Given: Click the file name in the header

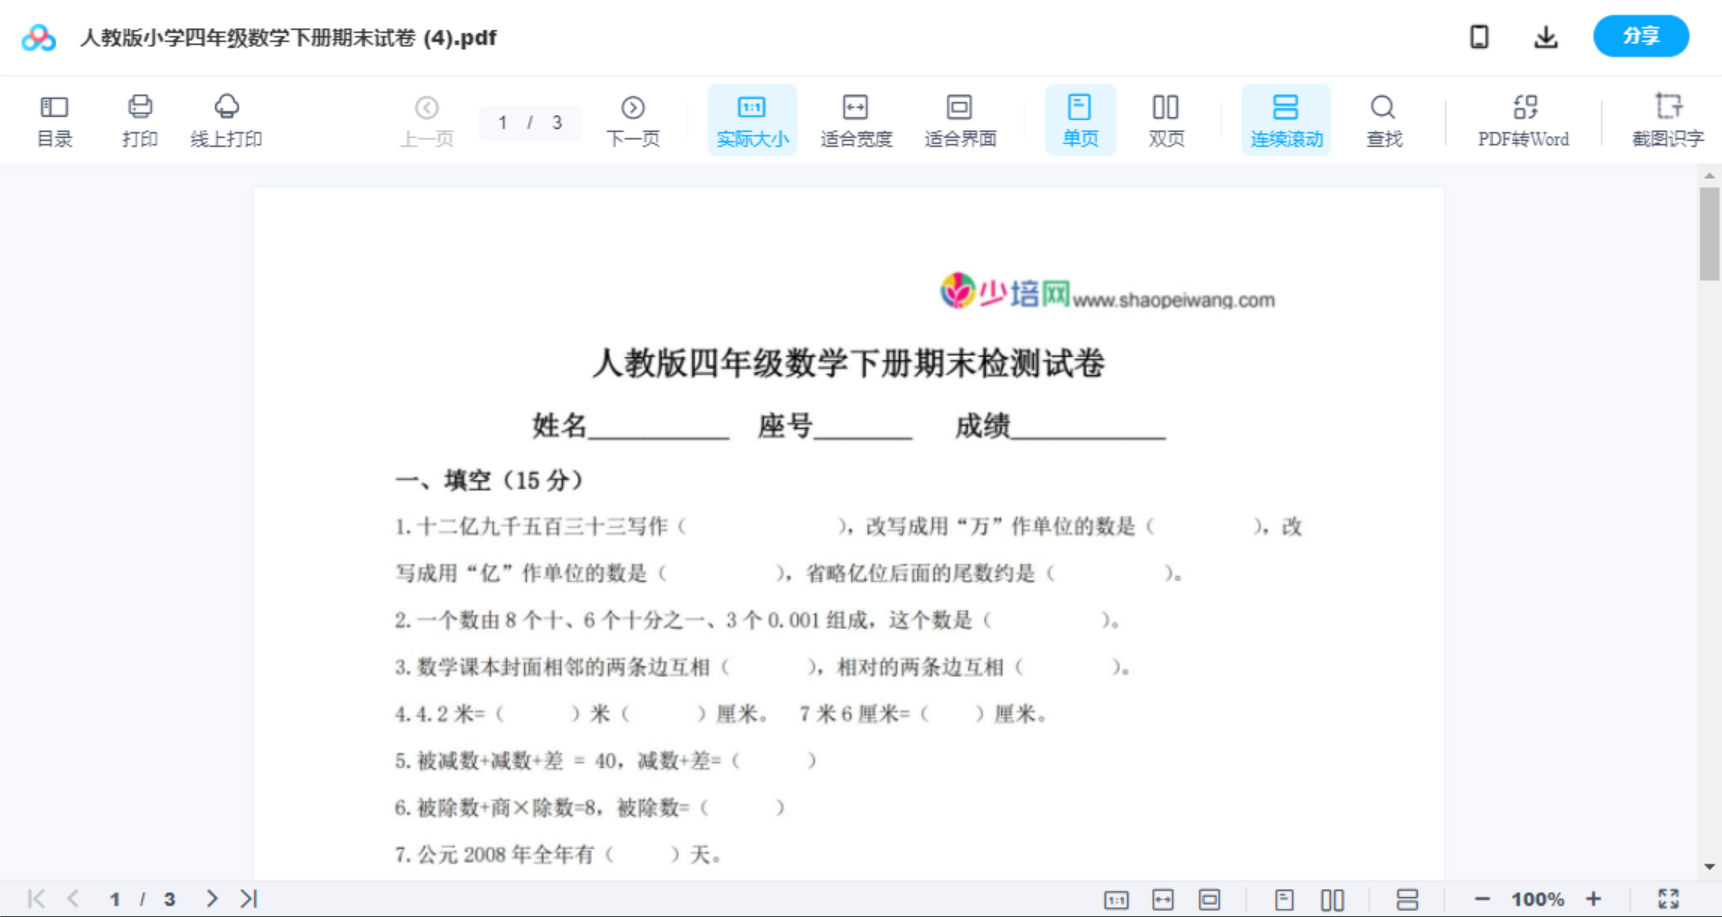Looking at the screenshot, I should [288, 38].
